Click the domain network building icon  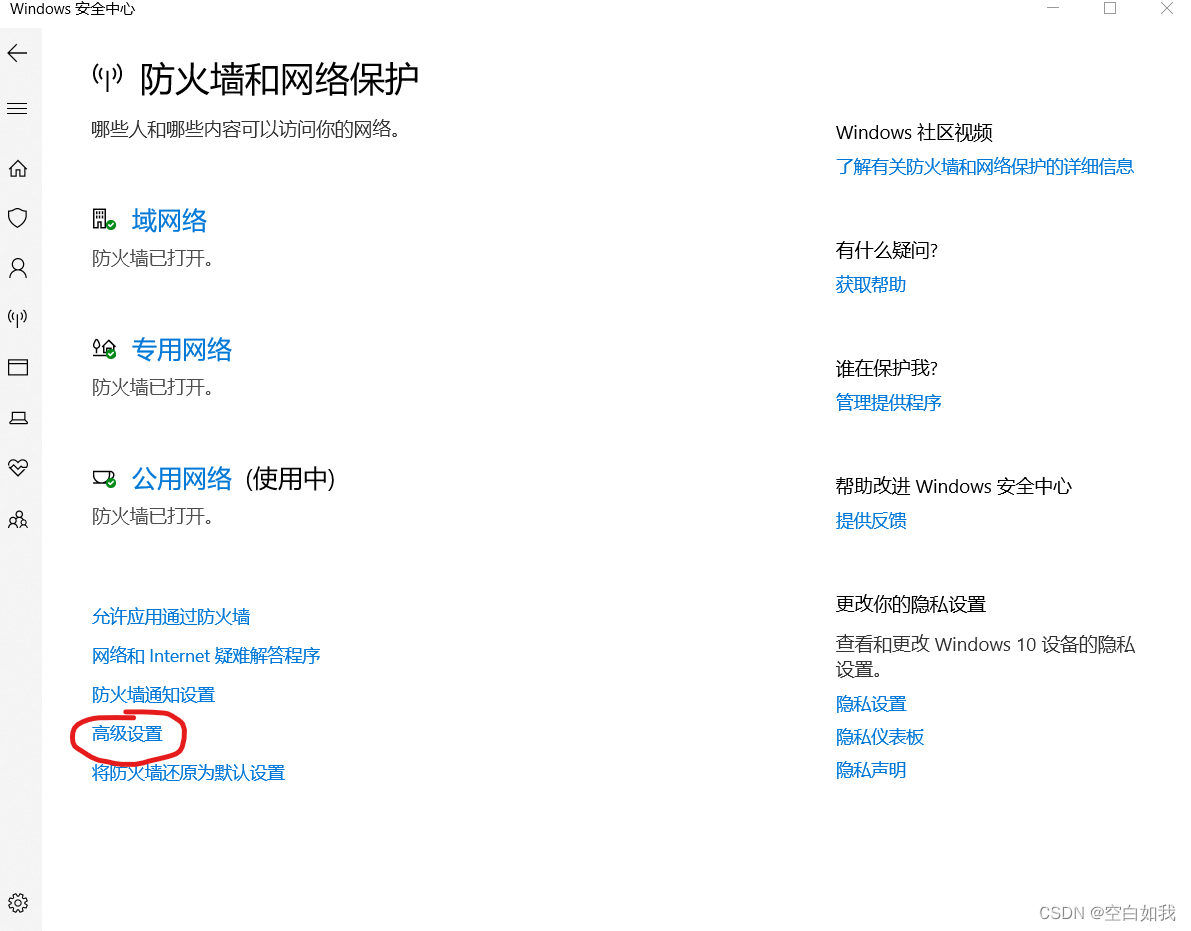[x=104, y=219]
